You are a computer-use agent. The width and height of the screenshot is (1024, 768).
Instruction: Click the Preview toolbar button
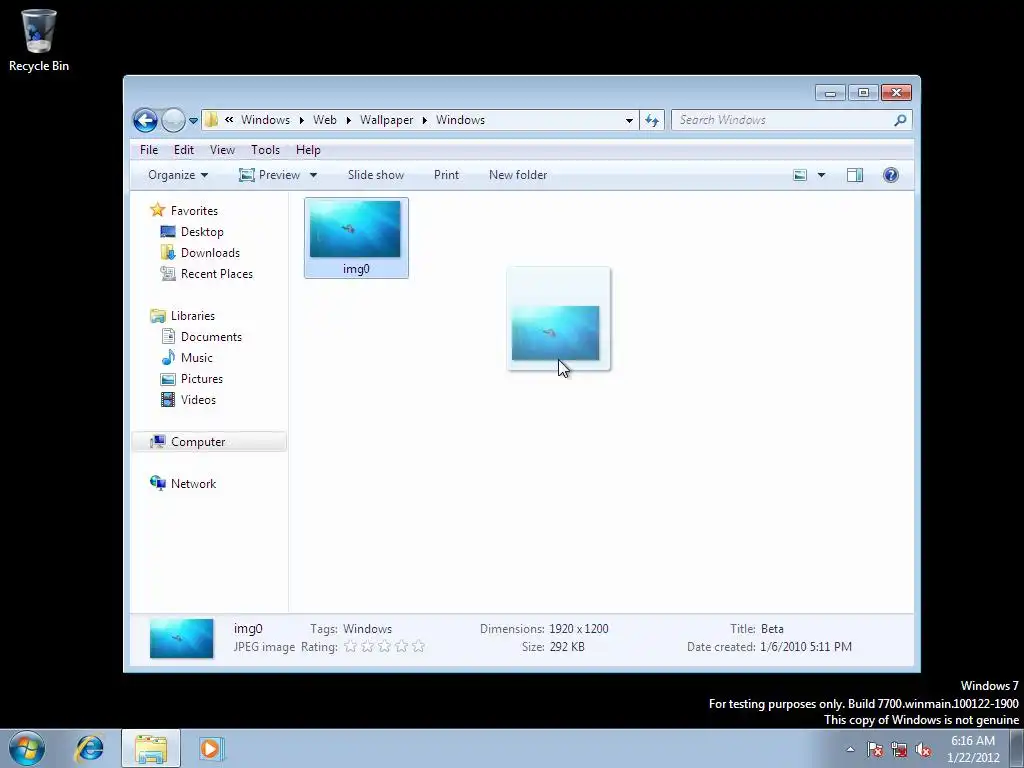coord(270,175)
